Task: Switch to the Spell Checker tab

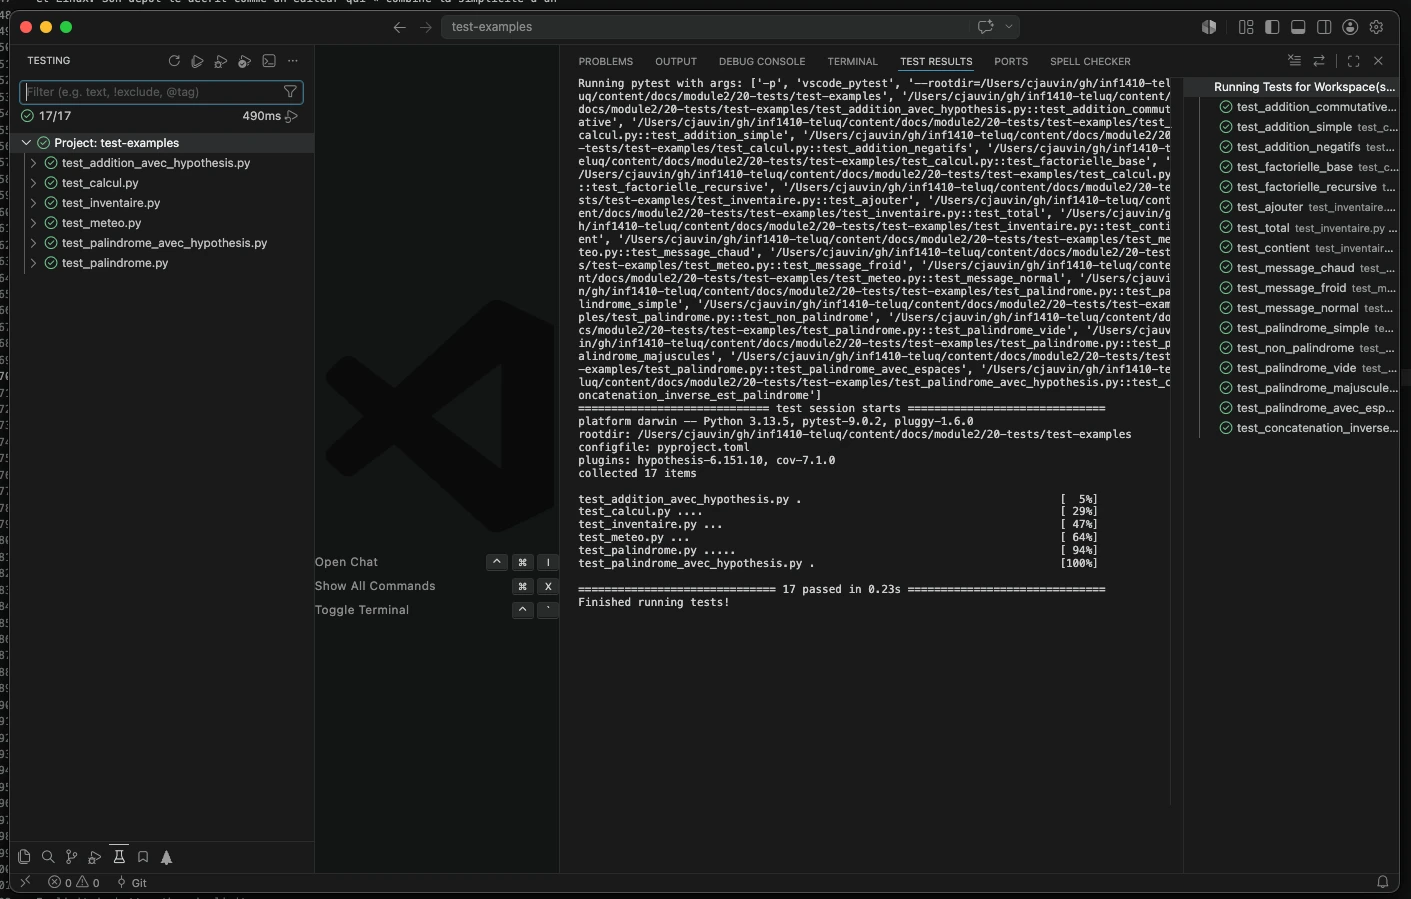Action: click(1090, 62)
